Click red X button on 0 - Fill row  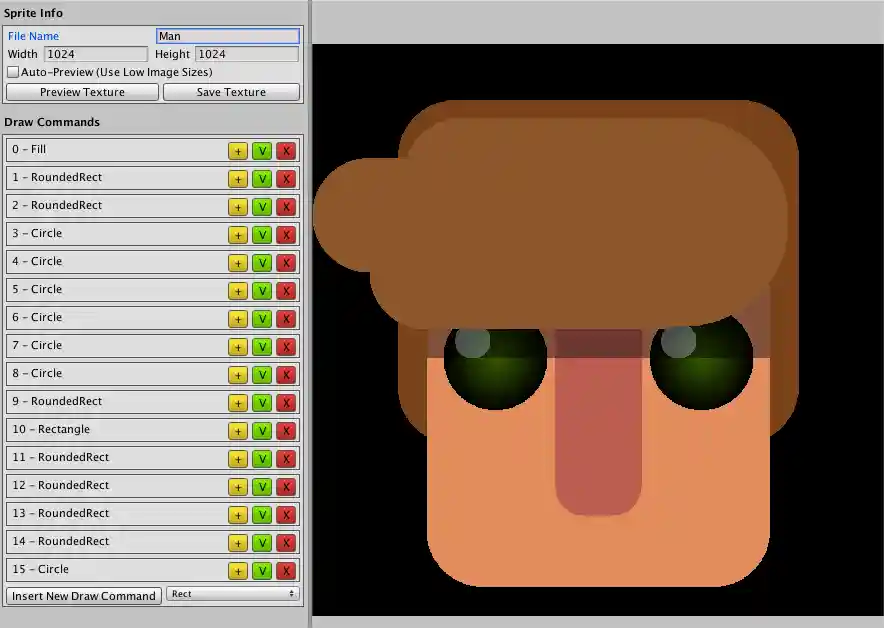[286, 151]
